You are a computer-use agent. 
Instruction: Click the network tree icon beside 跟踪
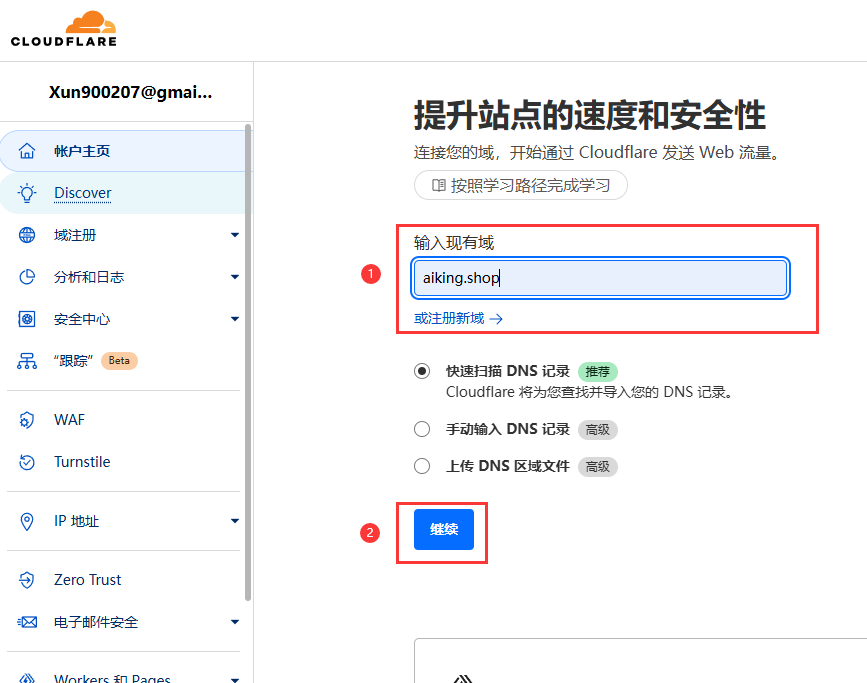pyautogui.click(x=27, y=361)
